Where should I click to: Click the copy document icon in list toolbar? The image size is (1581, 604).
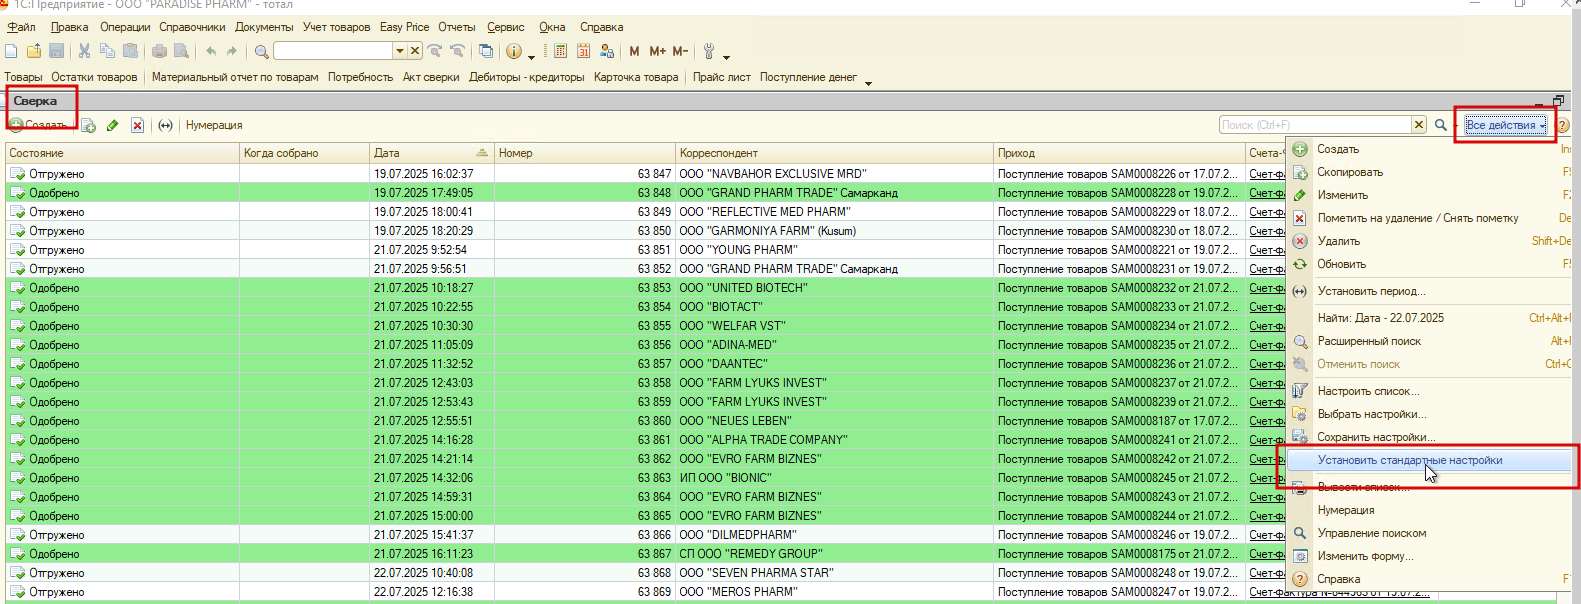(x=88, y=125)
